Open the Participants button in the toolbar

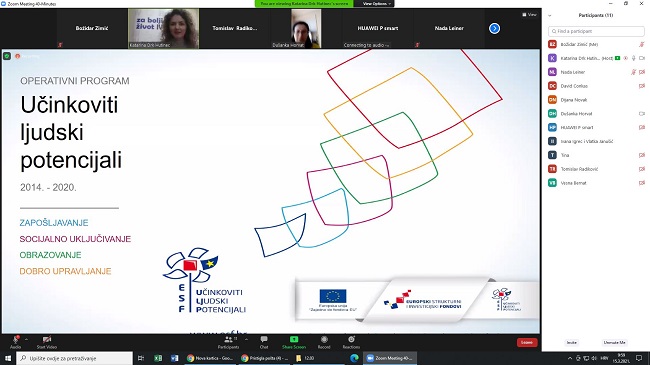(228, 342)
